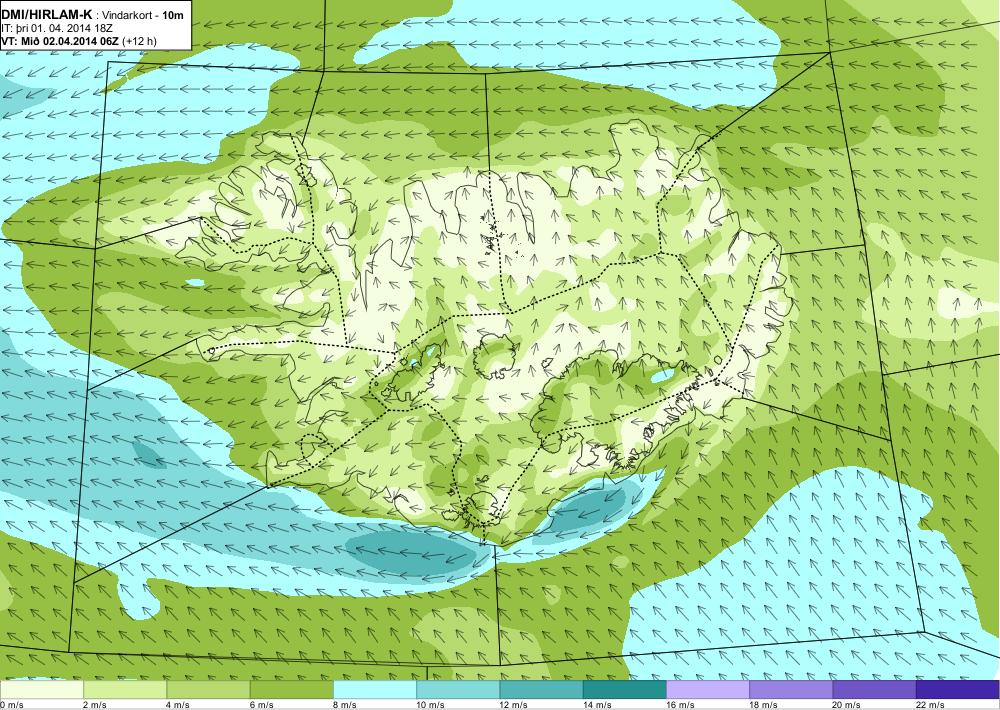
Task: Select the "VT: Mið 02.04.2014 06Z" valid time line
Action: click(60, 41)
